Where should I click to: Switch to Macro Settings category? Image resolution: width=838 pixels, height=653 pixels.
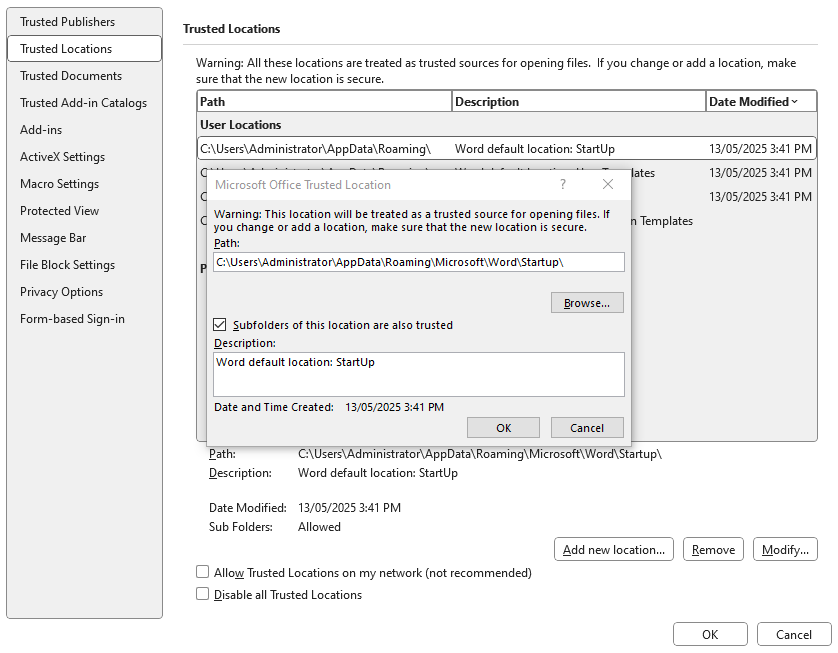click(x=59, y=184)
